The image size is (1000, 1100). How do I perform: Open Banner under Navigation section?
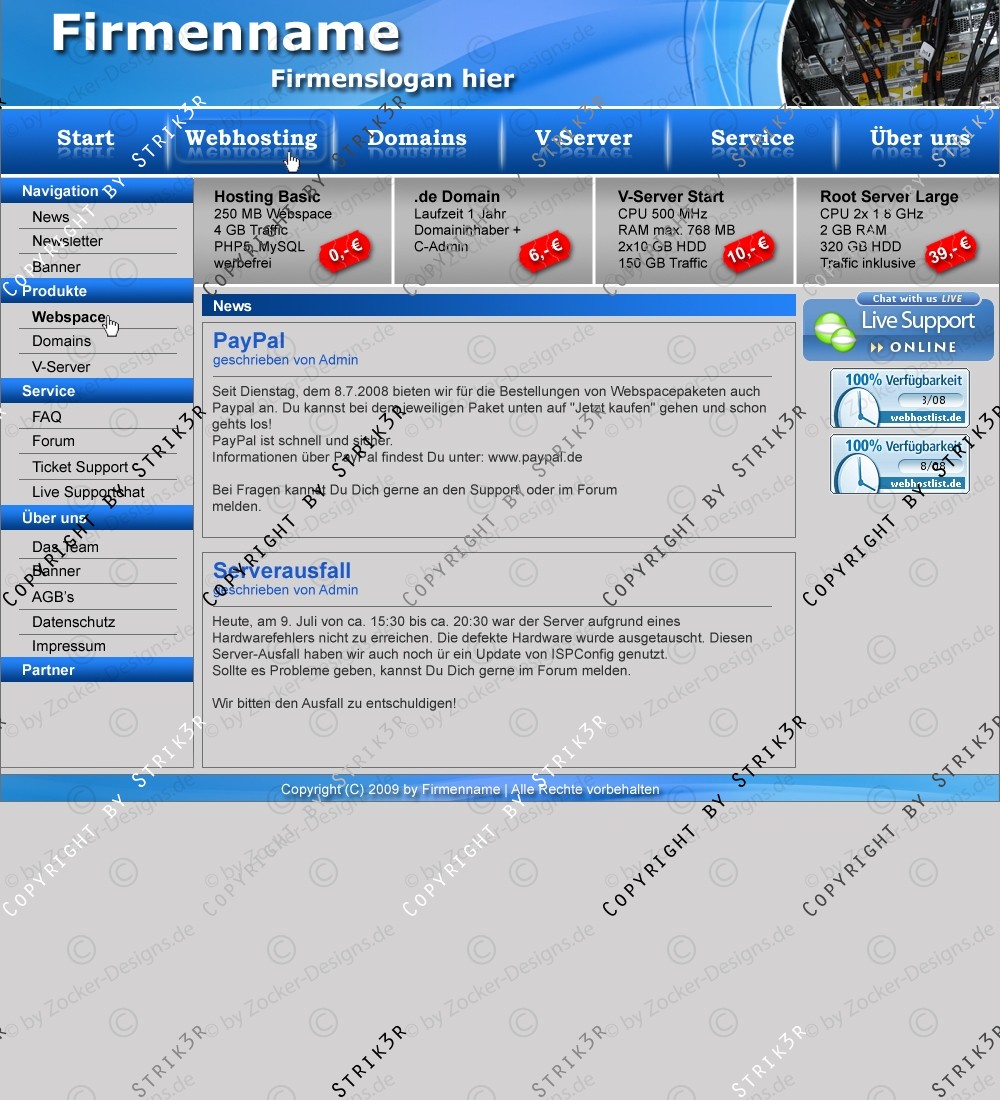56,267
